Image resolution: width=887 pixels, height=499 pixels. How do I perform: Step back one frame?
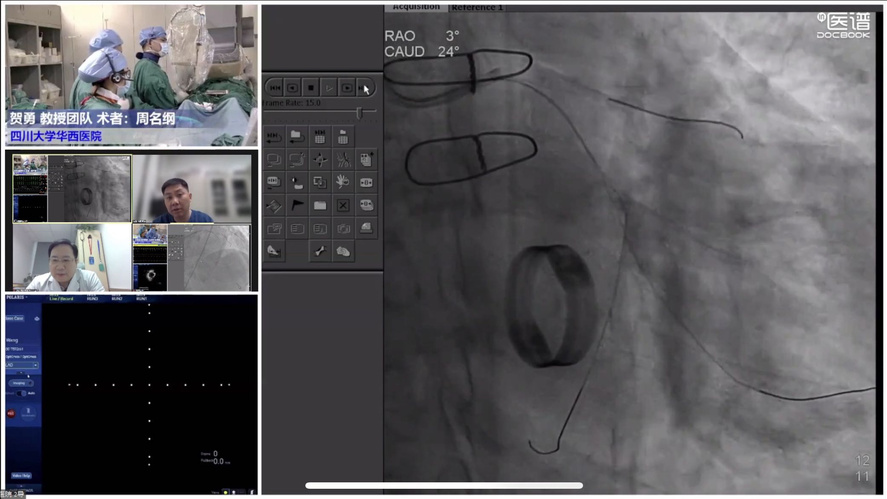click(x=293, y=88)
